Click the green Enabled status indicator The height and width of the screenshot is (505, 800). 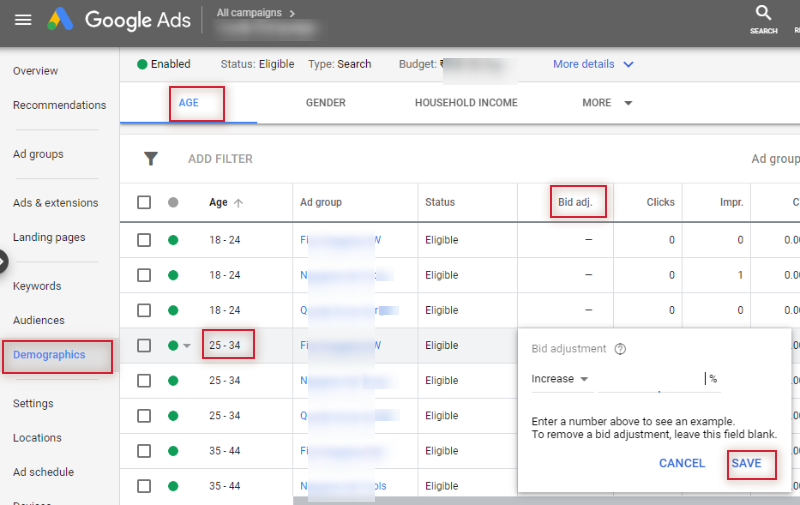142,64
